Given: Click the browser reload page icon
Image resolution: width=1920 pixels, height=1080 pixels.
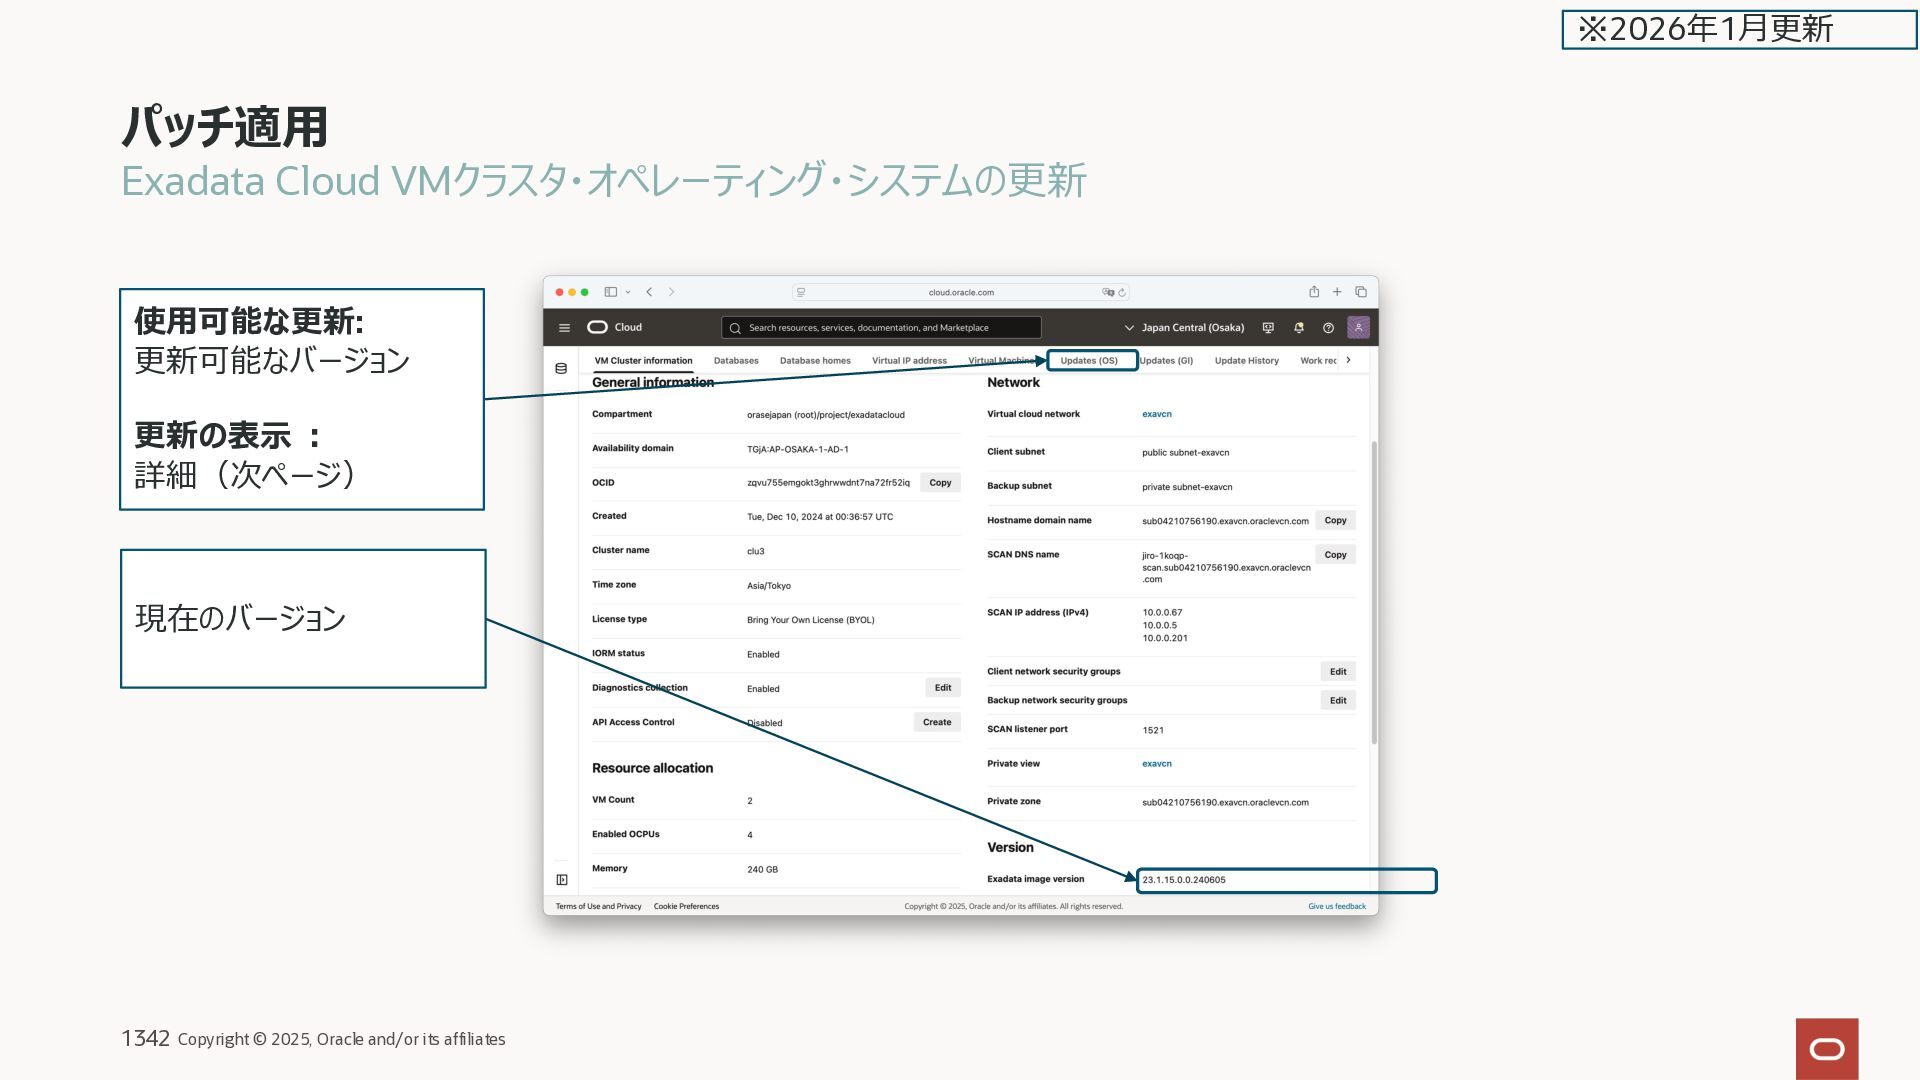Looking at the screenshot, I should (1122, 293).
